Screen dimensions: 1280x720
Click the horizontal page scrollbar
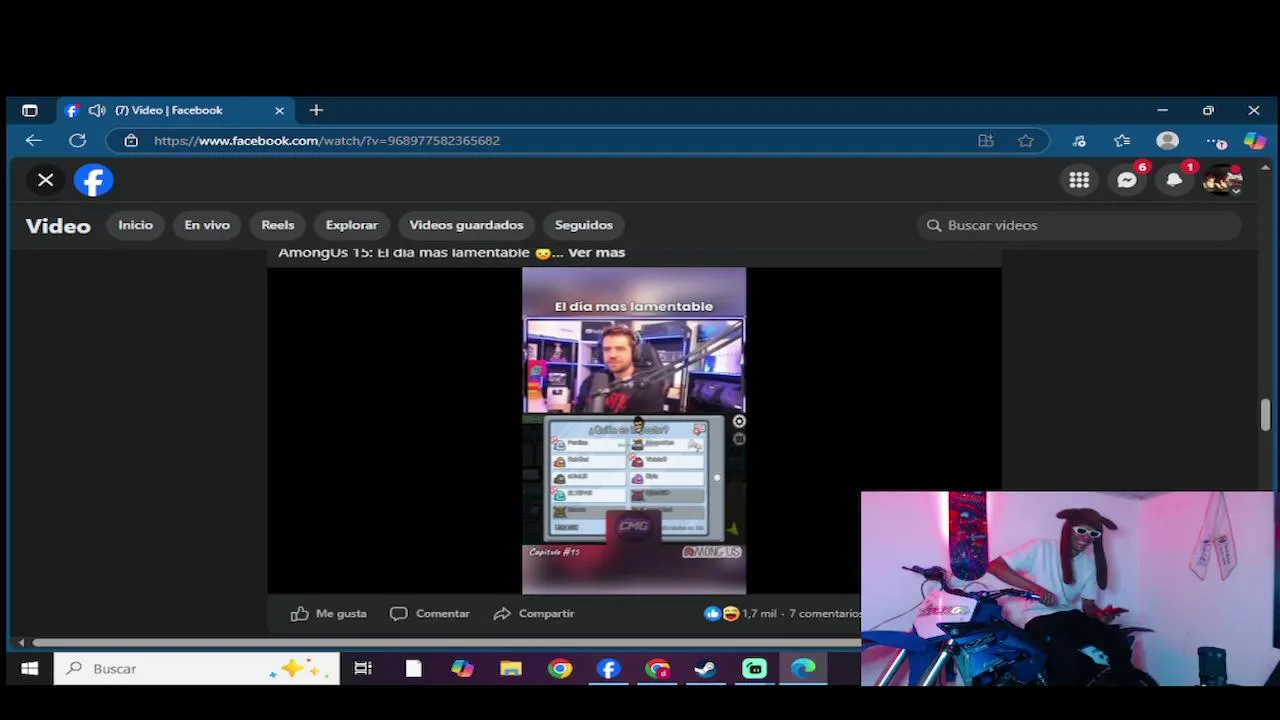point(445,642)
